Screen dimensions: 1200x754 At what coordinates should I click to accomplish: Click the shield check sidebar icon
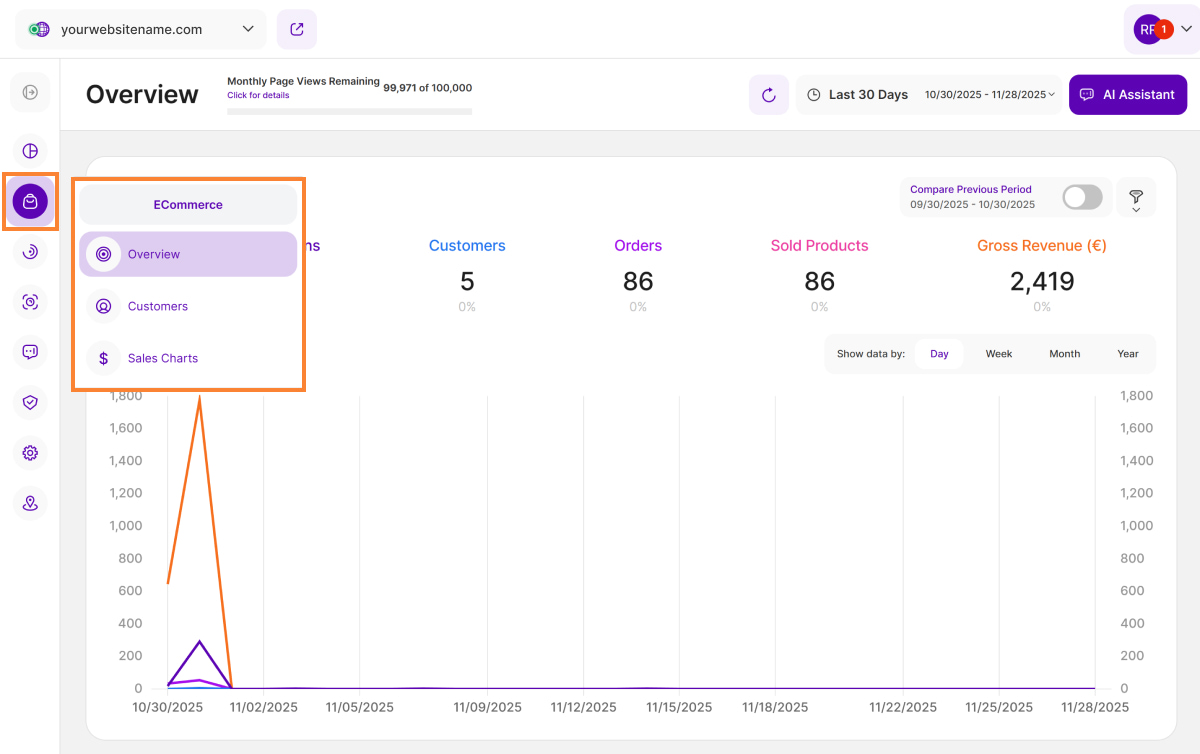30,402
